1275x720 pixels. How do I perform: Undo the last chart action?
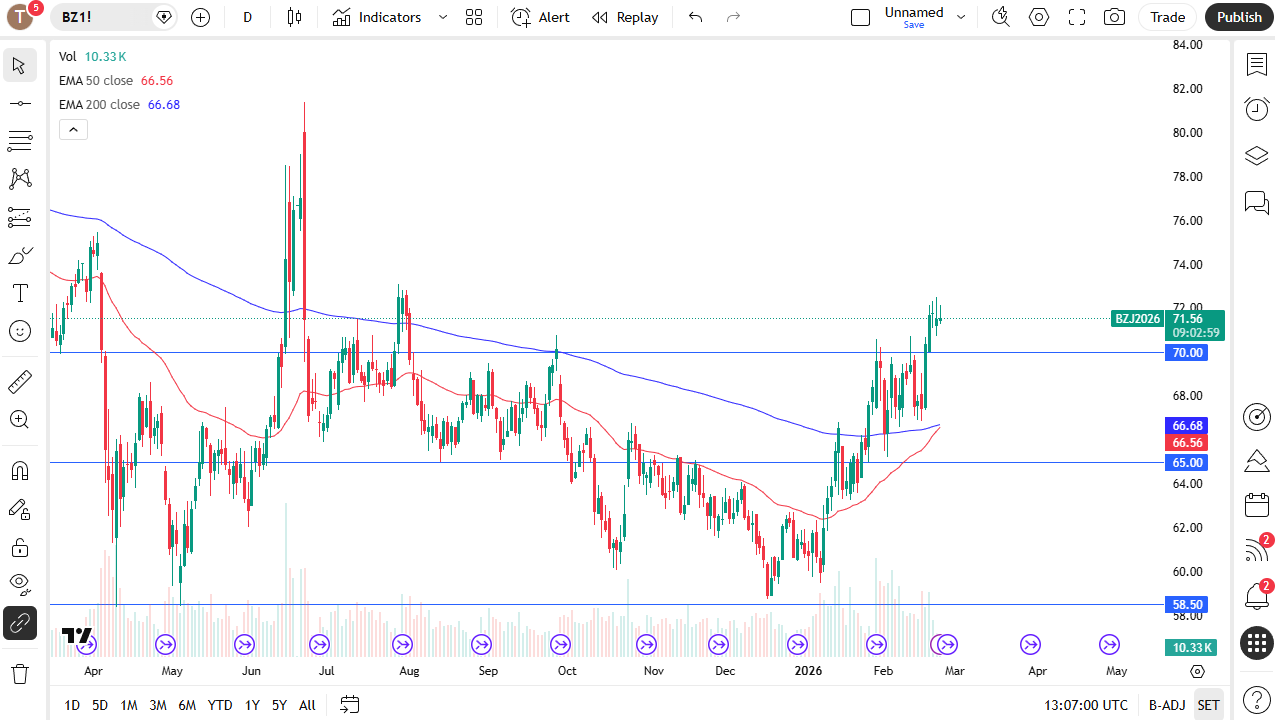pyautogui.click(x=696, y=17)
